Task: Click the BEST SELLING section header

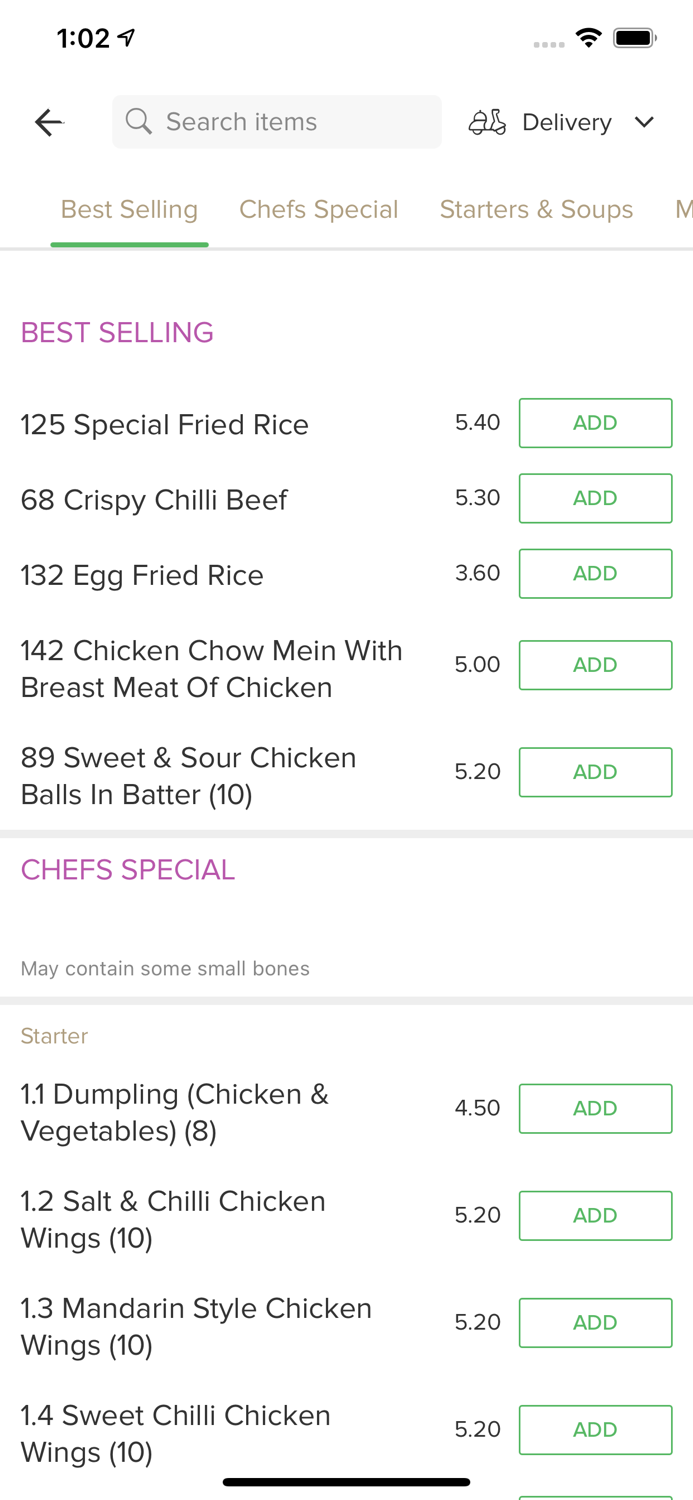Action: coord(117,332)
